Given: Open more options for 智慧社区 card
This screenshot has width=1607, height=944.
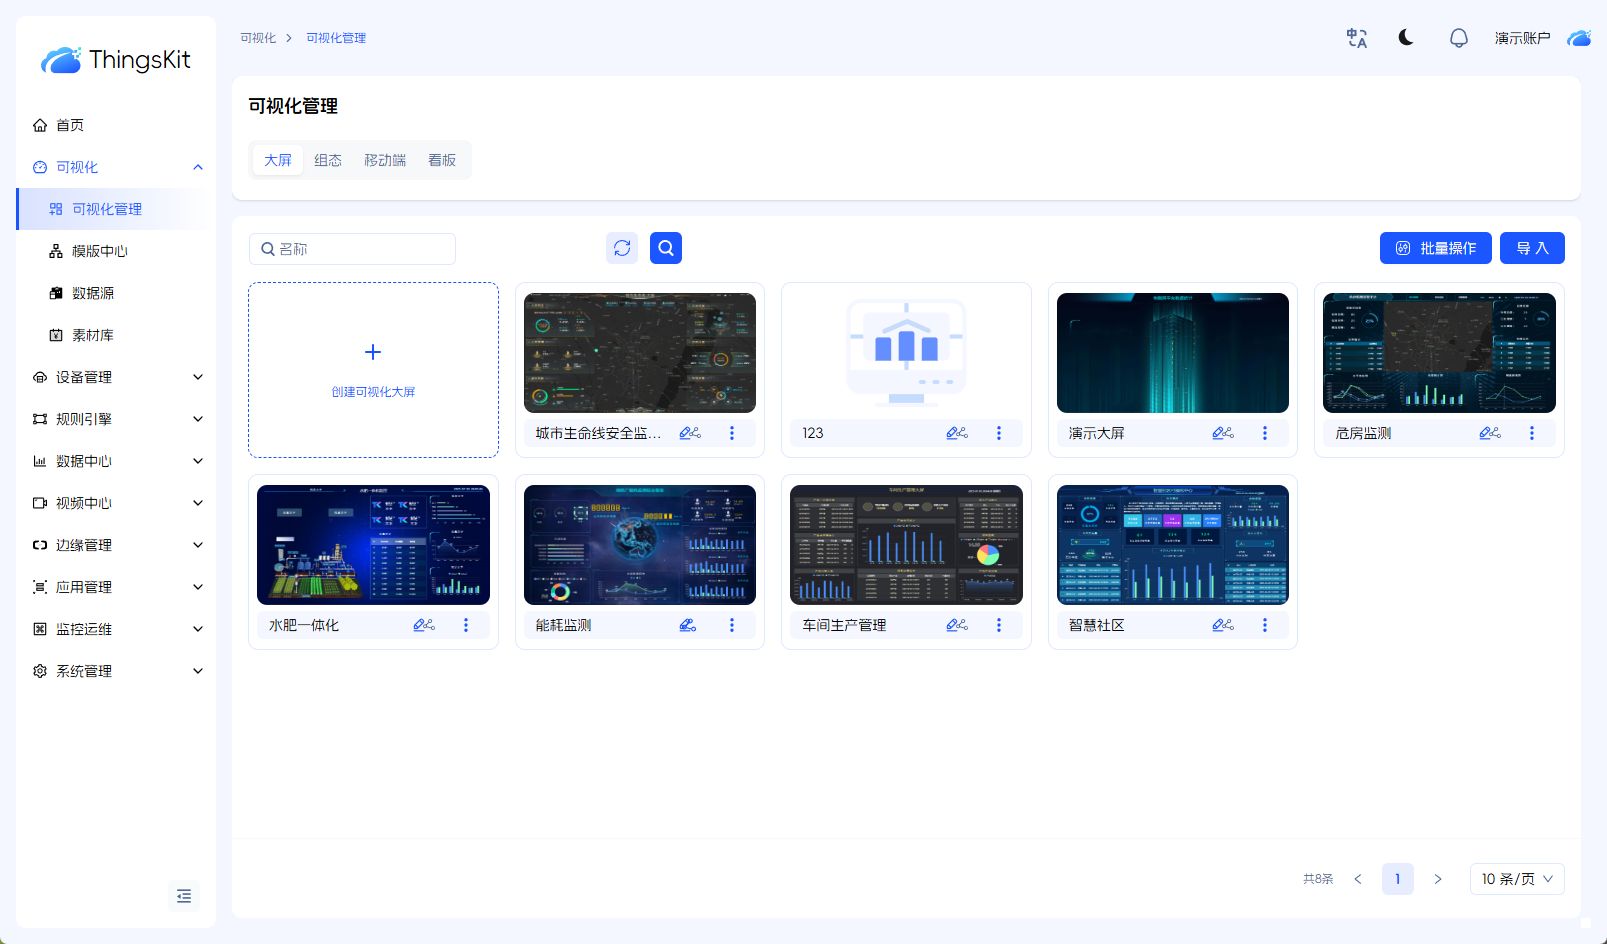Looking at the screenshot, I should pyautogui.click(x=1265, y=625).
